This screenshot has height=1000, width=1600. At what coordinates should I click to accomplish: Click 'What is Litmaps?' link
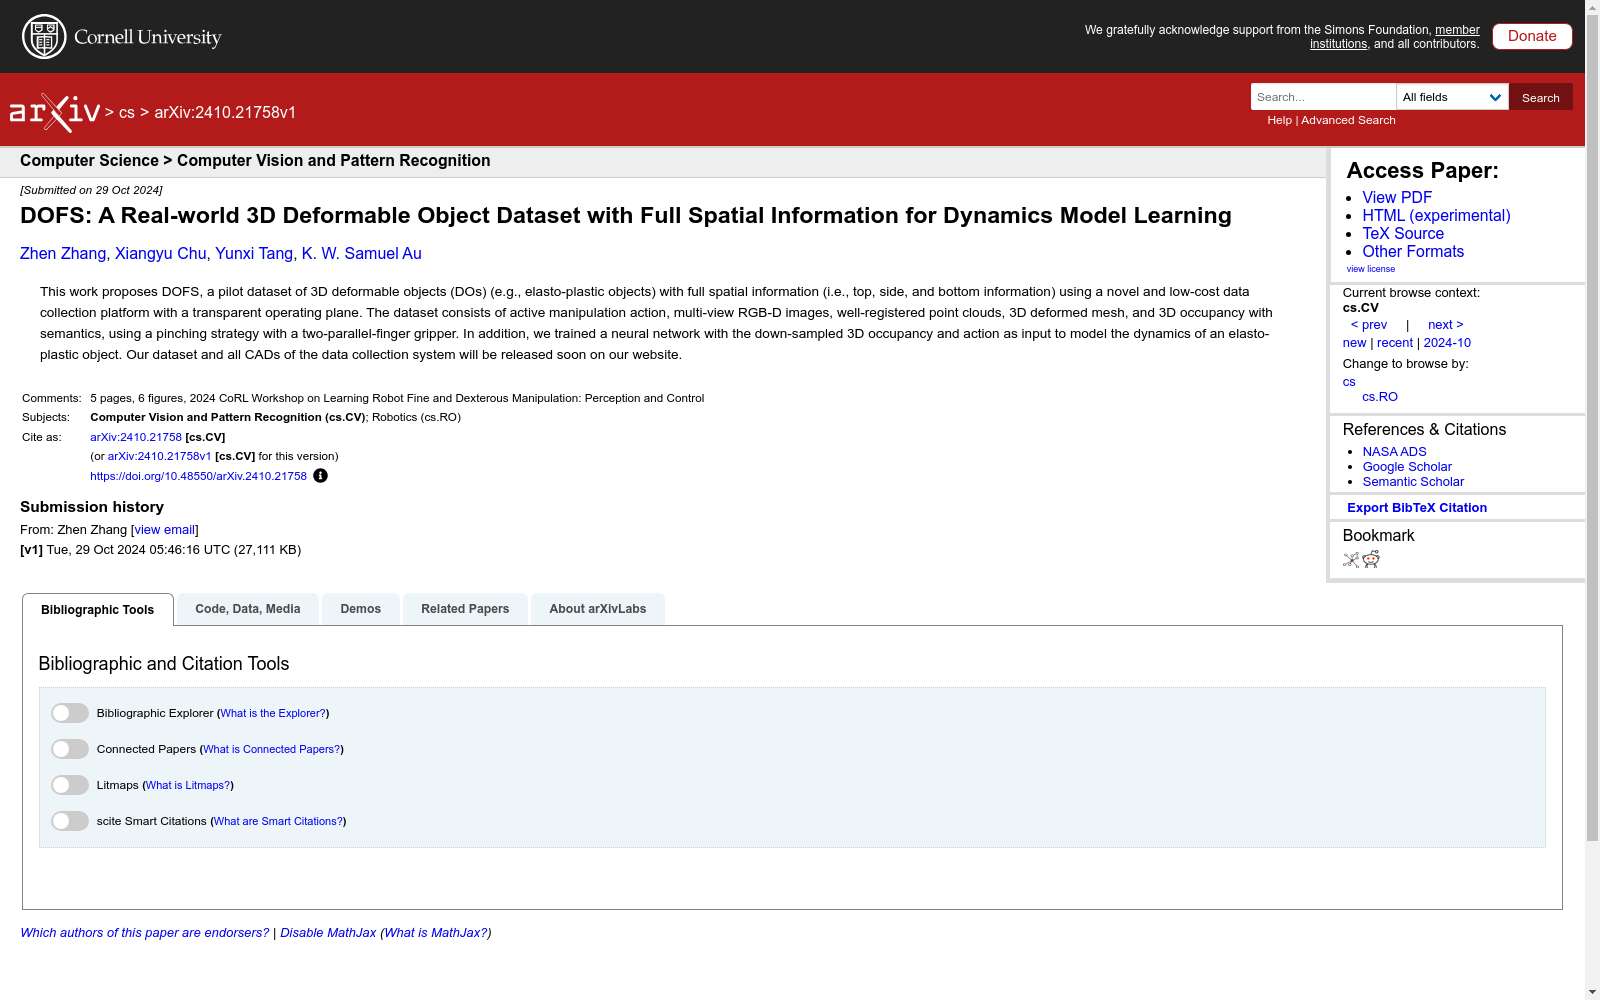point(188,785)
